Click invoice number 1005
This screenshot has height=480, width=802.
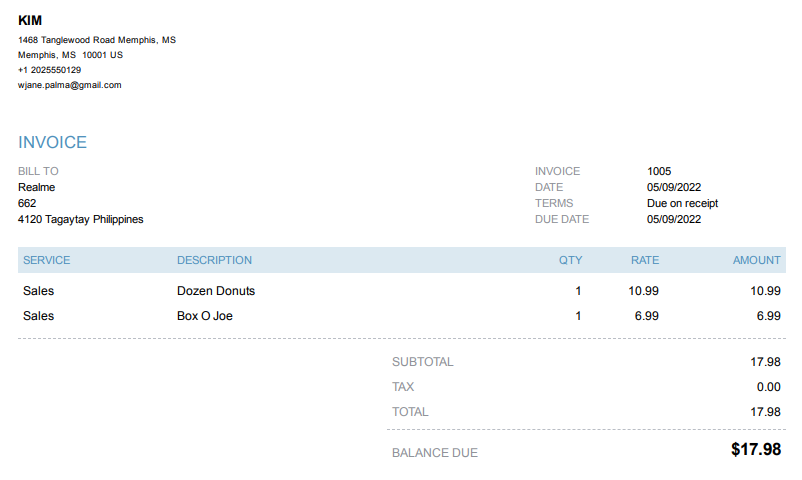(x=659, y=171)
